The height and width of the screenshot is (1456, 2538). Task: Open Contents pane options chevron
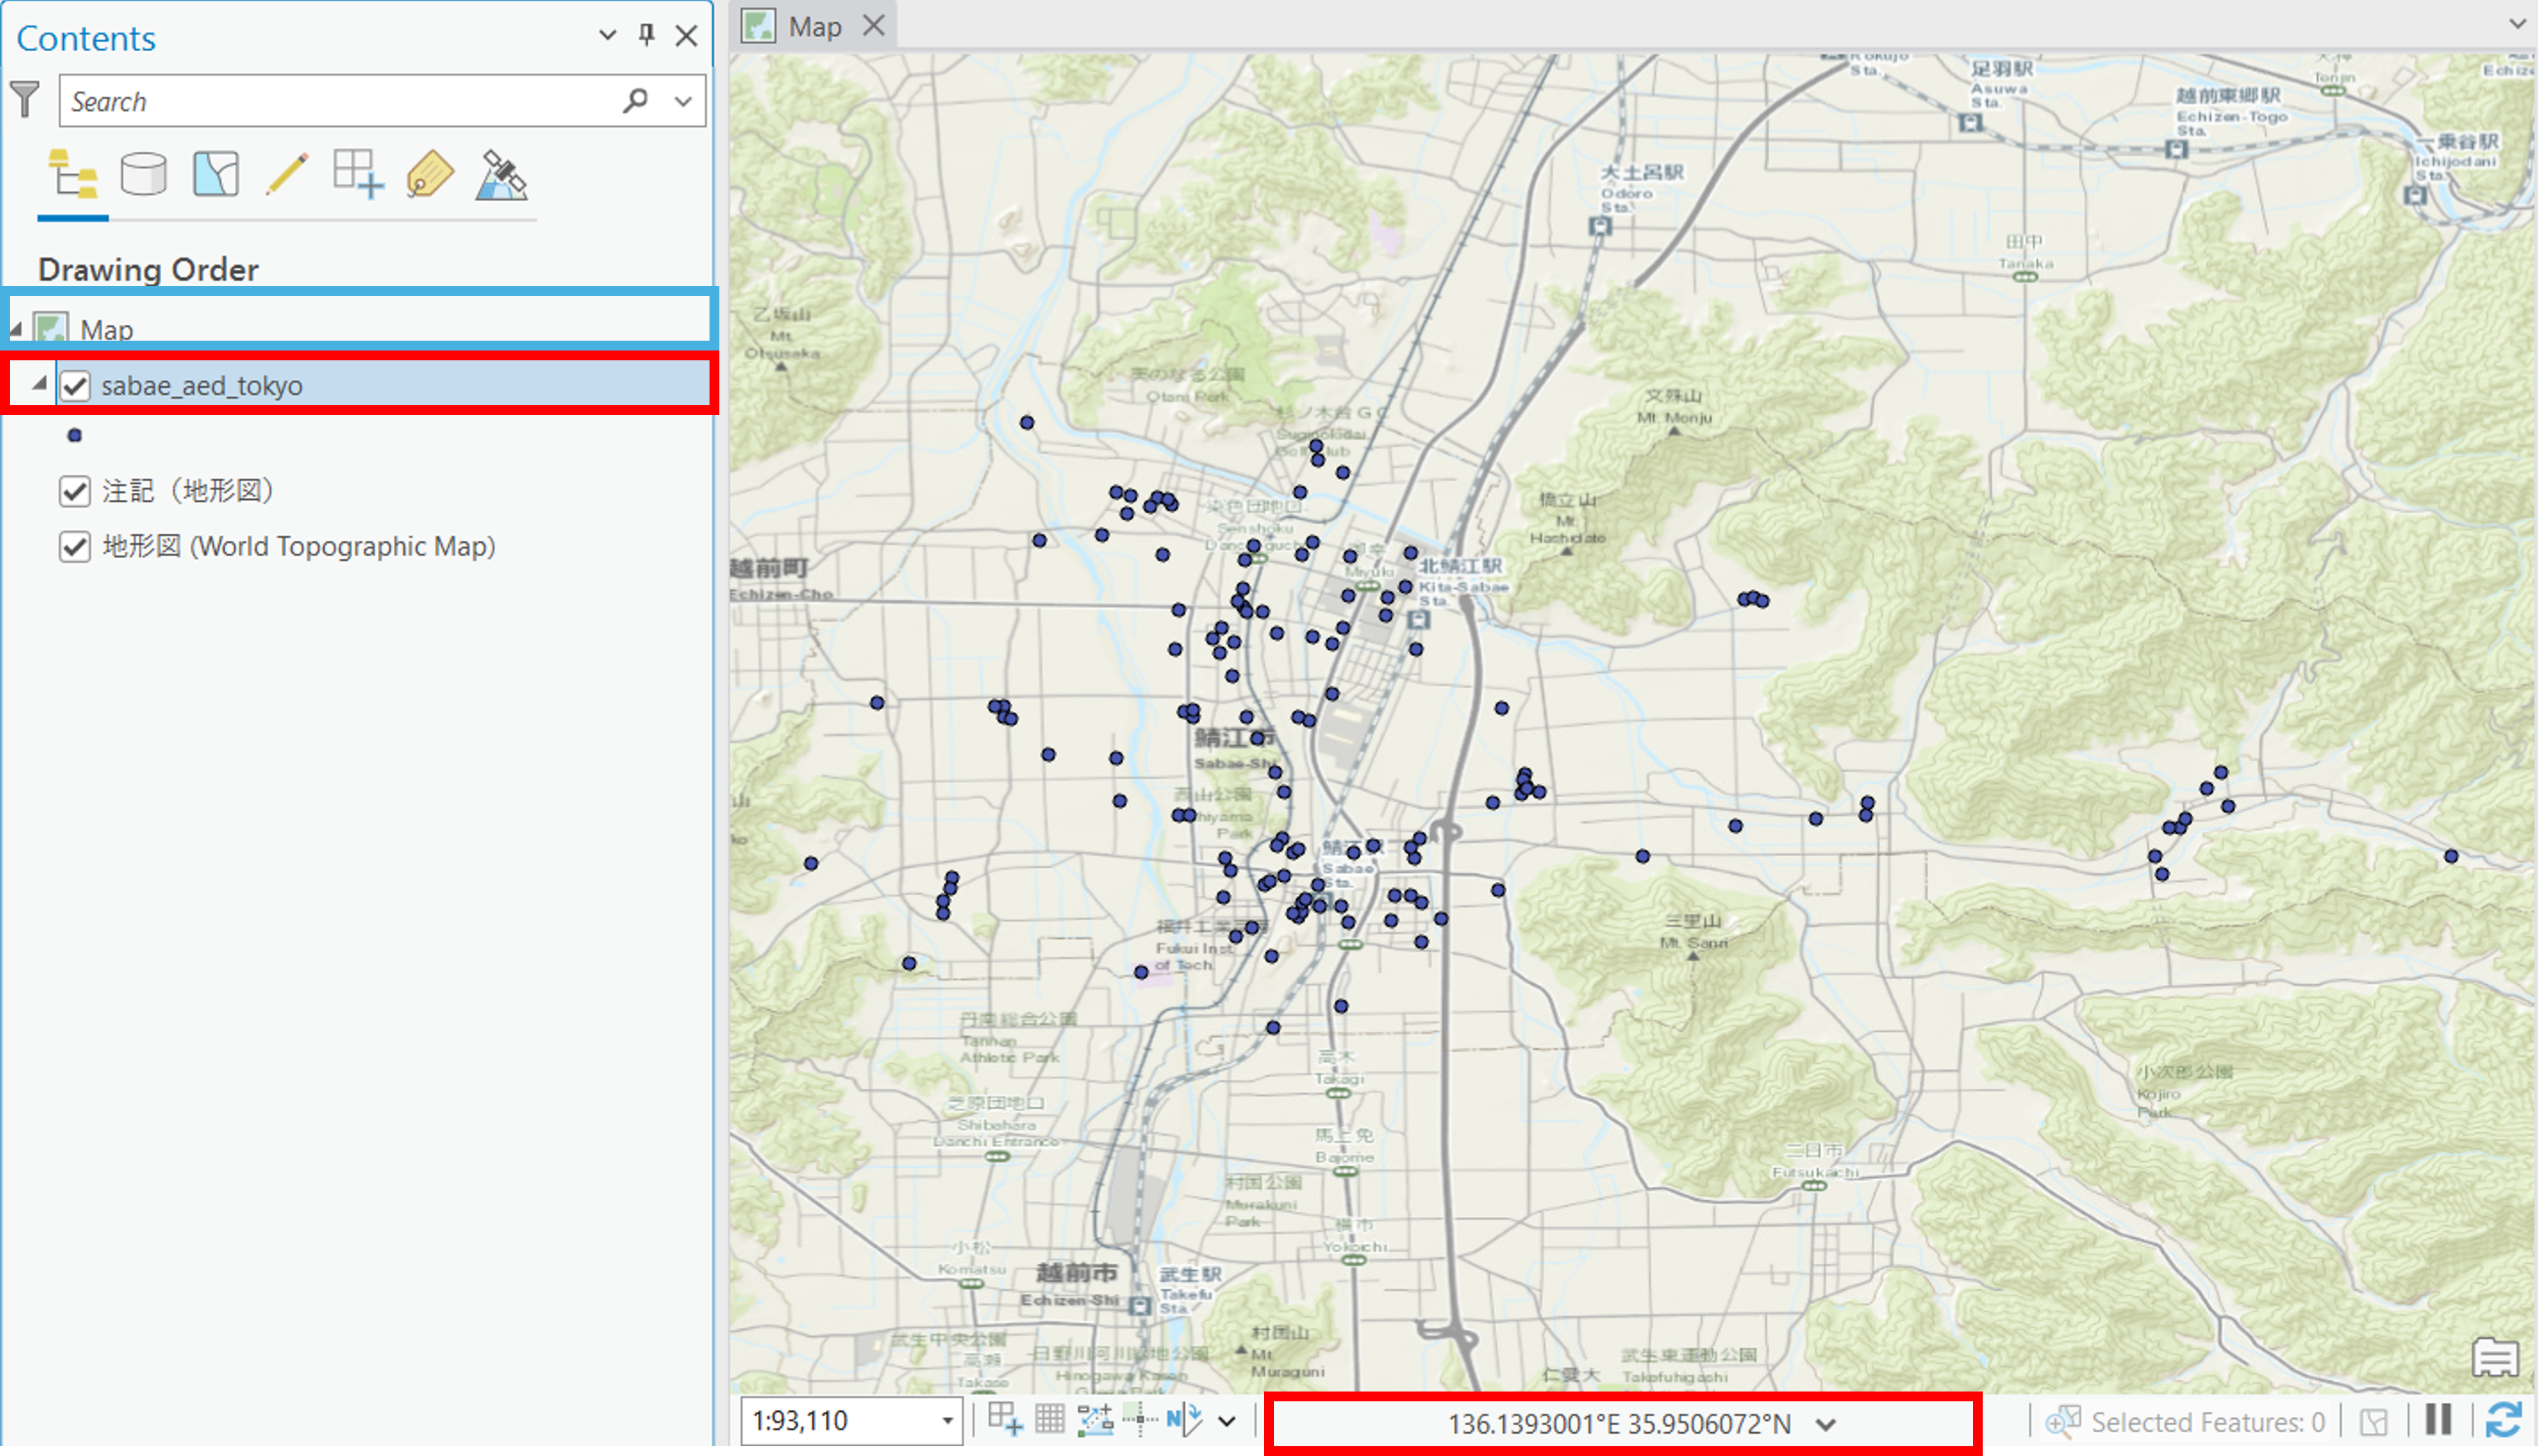tap(607, 36)
